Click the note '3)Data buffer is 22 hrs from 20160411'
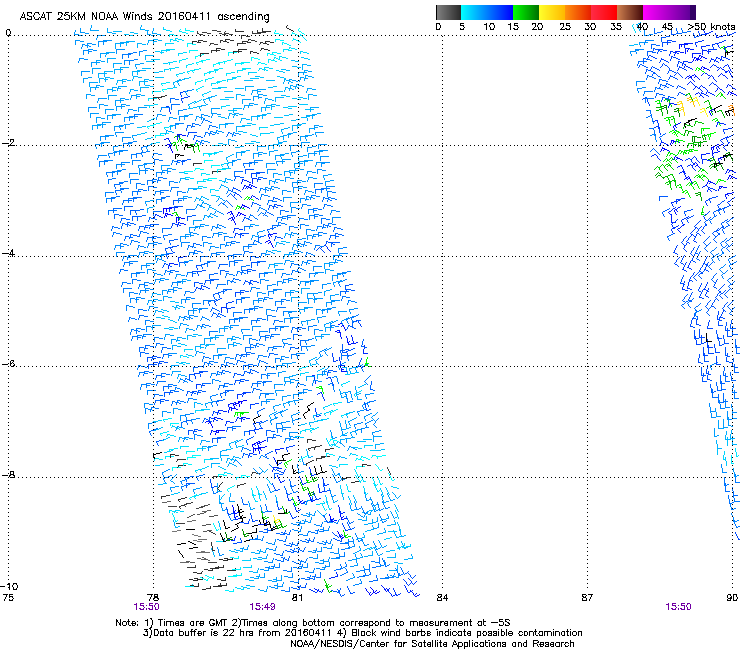Screen dimensions: 740x650 click(238, 633)
